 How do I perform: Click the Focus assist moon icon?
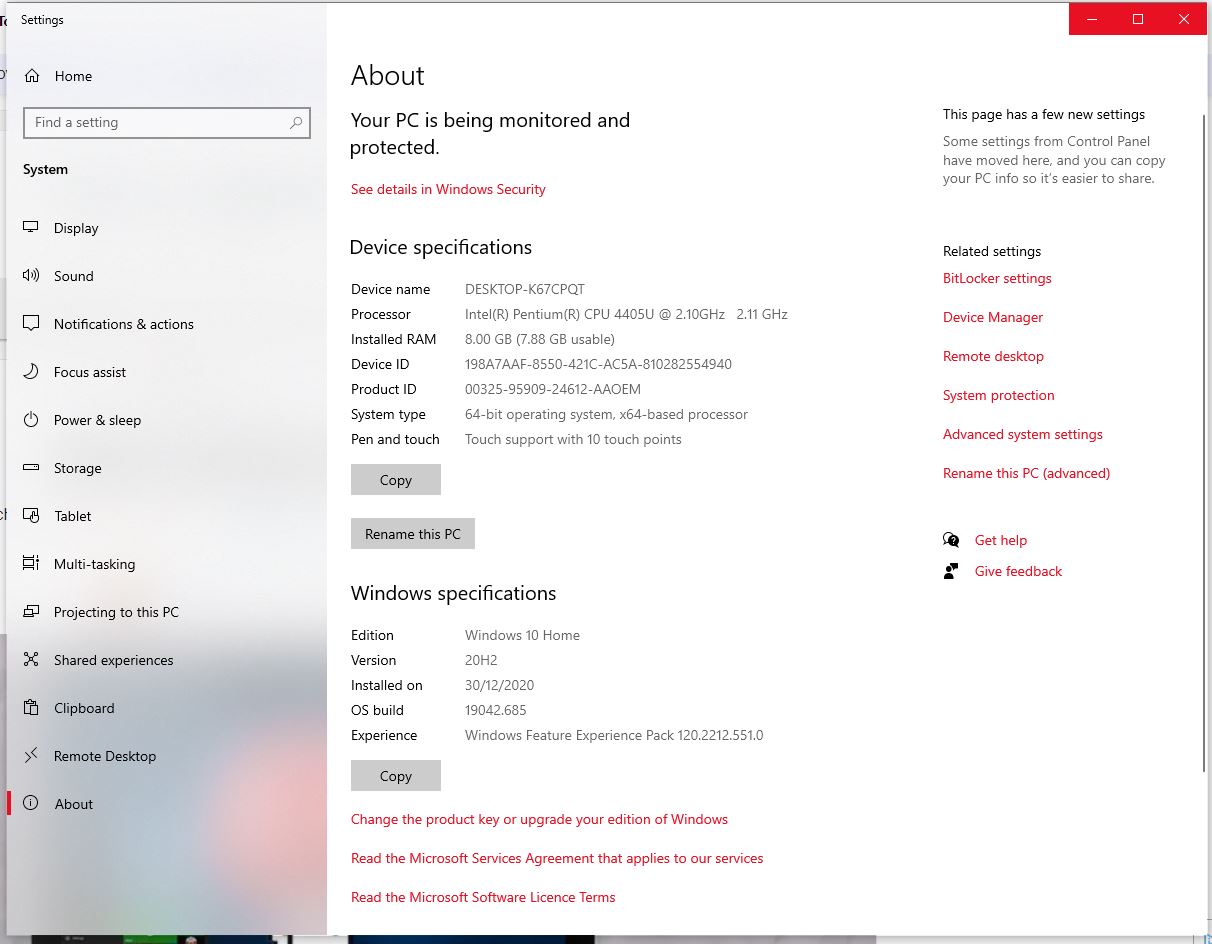(32, 372)
